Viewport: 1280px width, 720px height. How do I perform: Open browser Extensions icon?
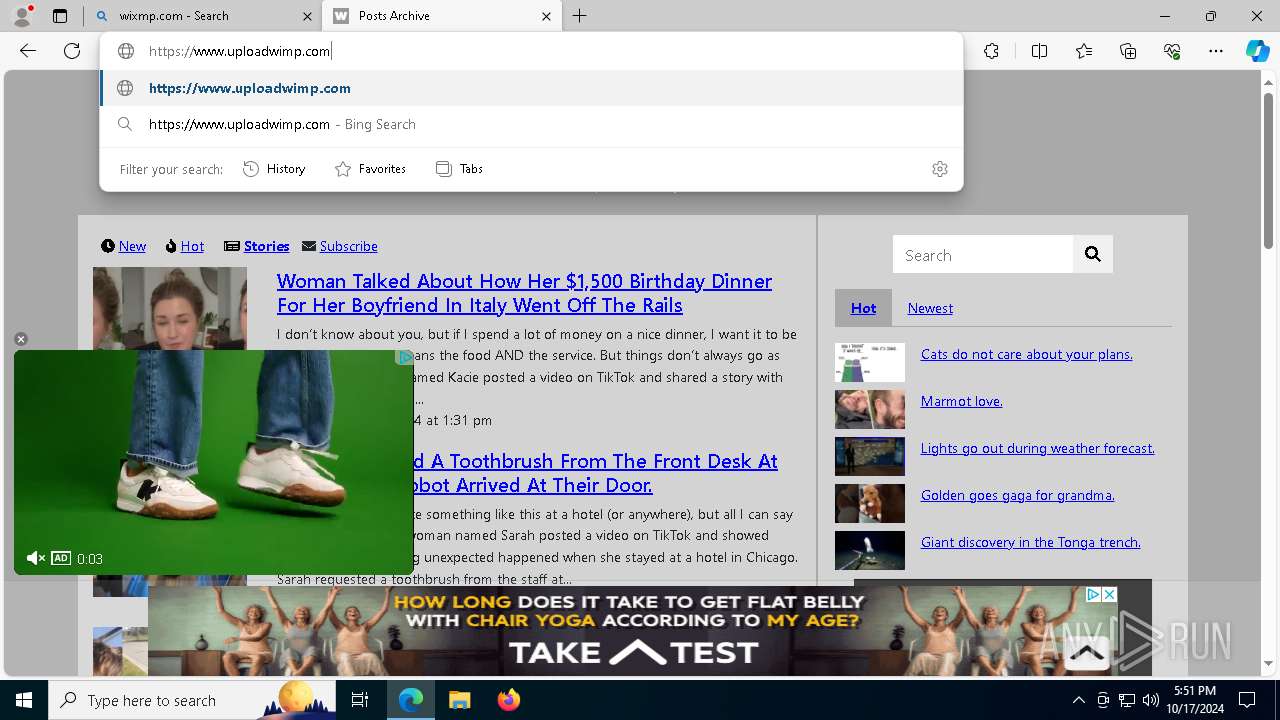pos(991,51)
